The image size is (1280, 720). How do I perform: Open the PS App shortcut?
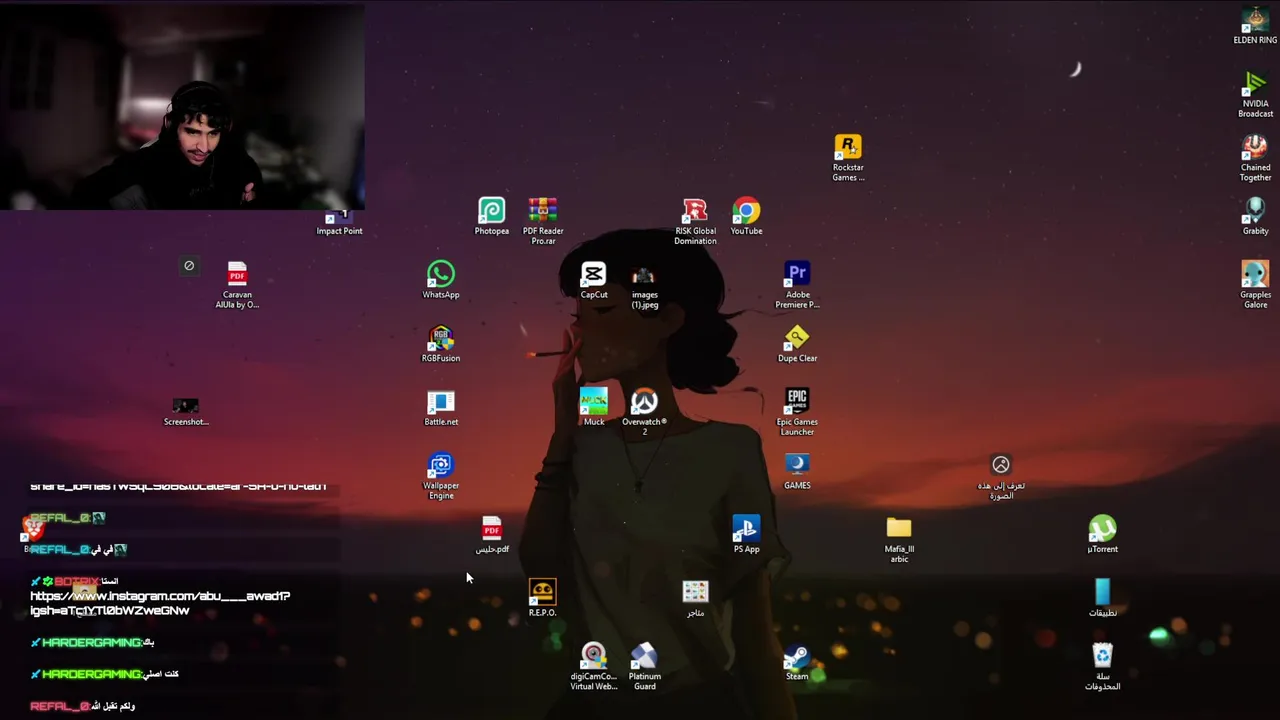(x=746, y=535)
